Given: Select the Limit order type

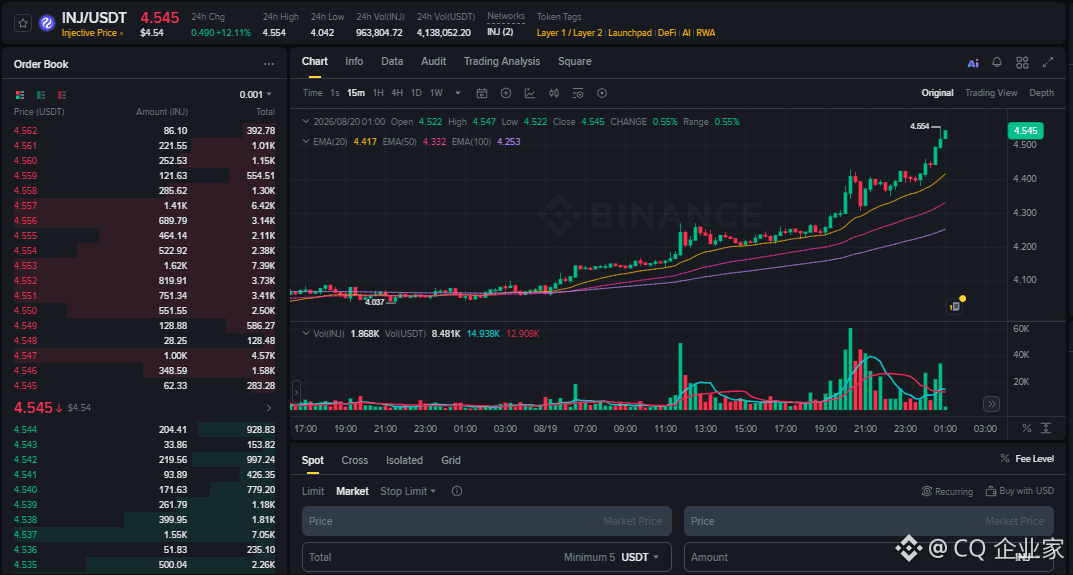Looking at the screenshot, I should click(313, 491).
